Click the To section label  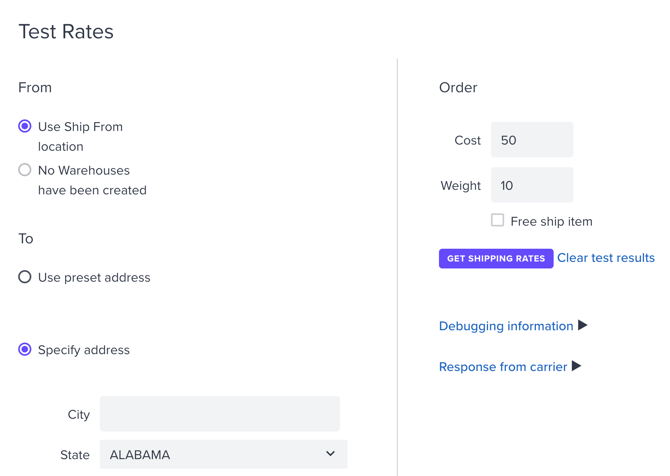point(26,238)
